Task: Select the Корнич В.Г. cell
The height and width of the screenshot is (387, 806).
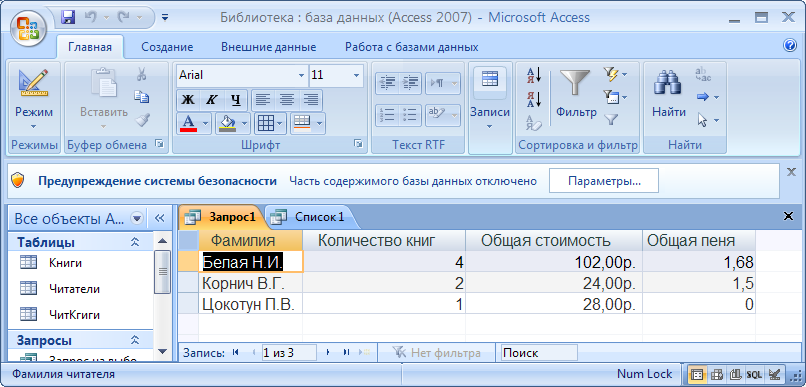Action: (251, 283)
